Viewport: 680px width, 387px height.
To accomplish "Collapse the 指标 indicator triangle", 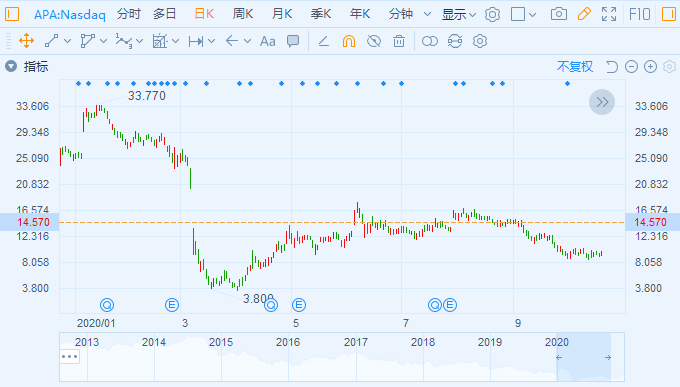I will pyautogui.click(x=11, y=66).
